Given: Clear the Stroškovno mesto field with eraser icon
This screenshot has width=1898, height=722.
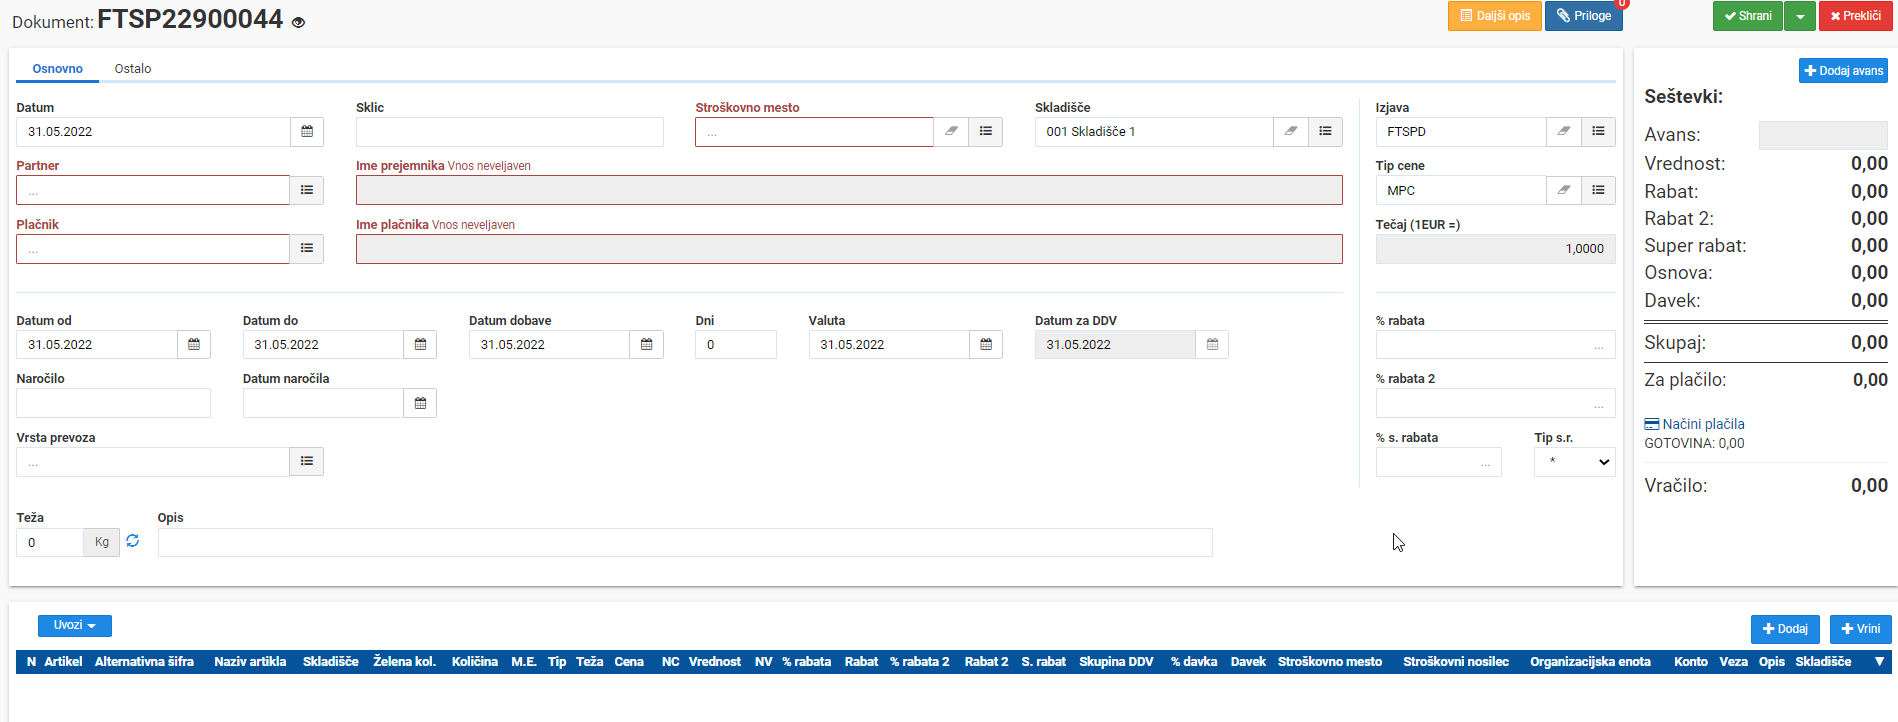Looking at the screenshot, I should 951,132.
